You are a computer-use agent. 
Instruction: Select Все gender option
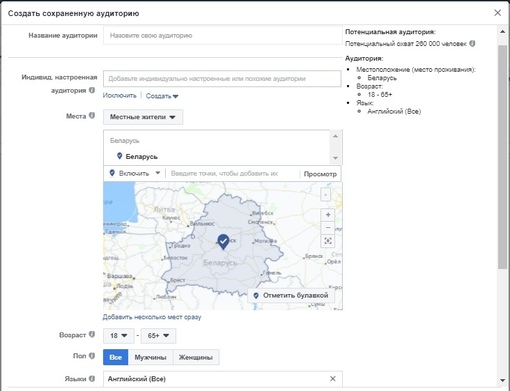pos(116,357)
